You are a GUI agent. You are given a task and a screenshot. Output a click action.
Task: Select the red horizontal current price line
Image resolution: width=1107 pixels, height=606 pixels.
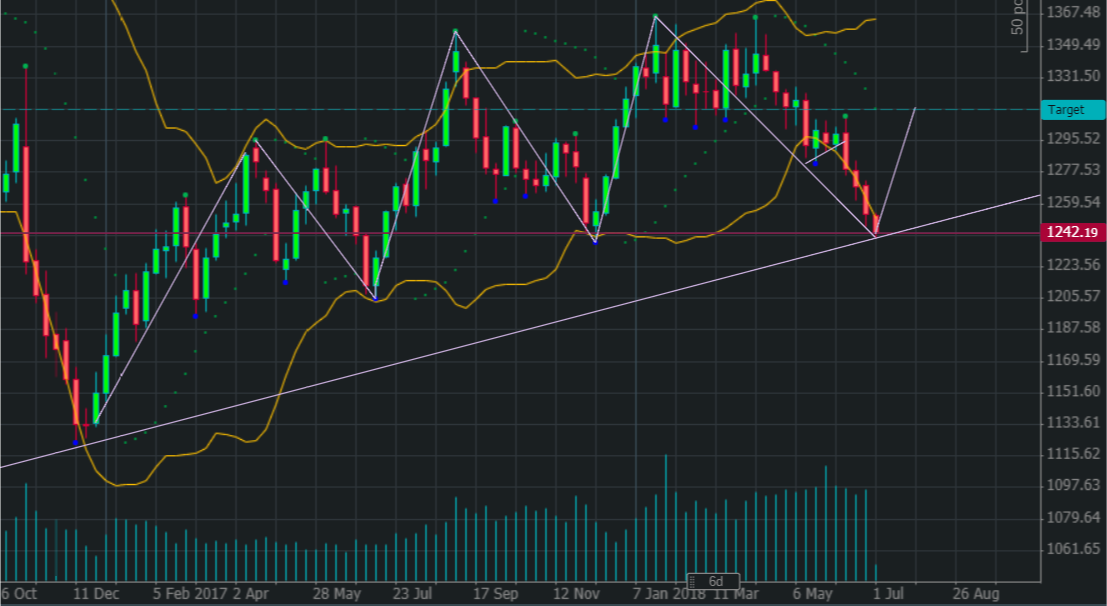(x=520, y=233)
